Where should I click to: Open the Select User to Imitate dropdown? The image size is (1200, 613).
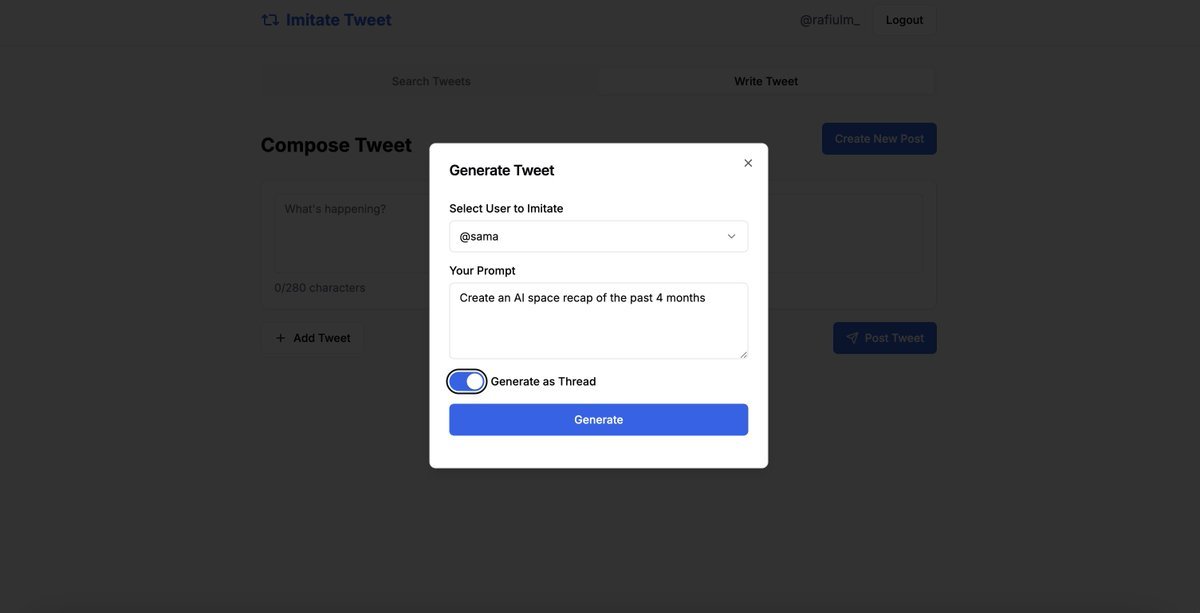click(x=598, y=237)
